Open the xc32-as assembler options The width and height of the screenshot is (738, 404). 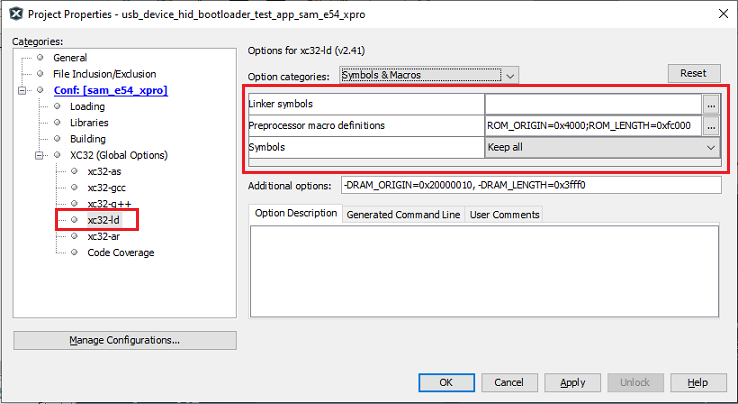click(x=105, y=171)
